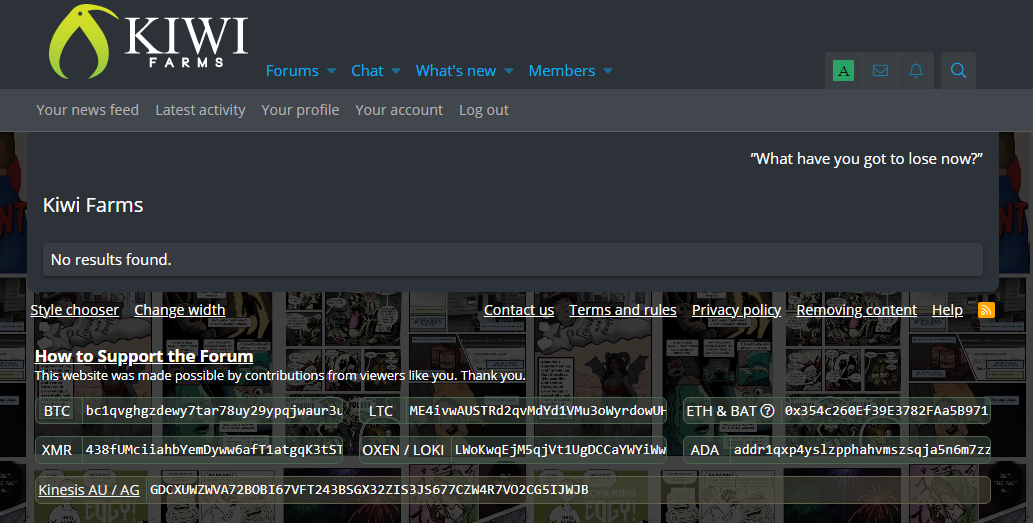Open Latest activity tab
This screenshot has width=1033, height=523.
click(200, 110)
